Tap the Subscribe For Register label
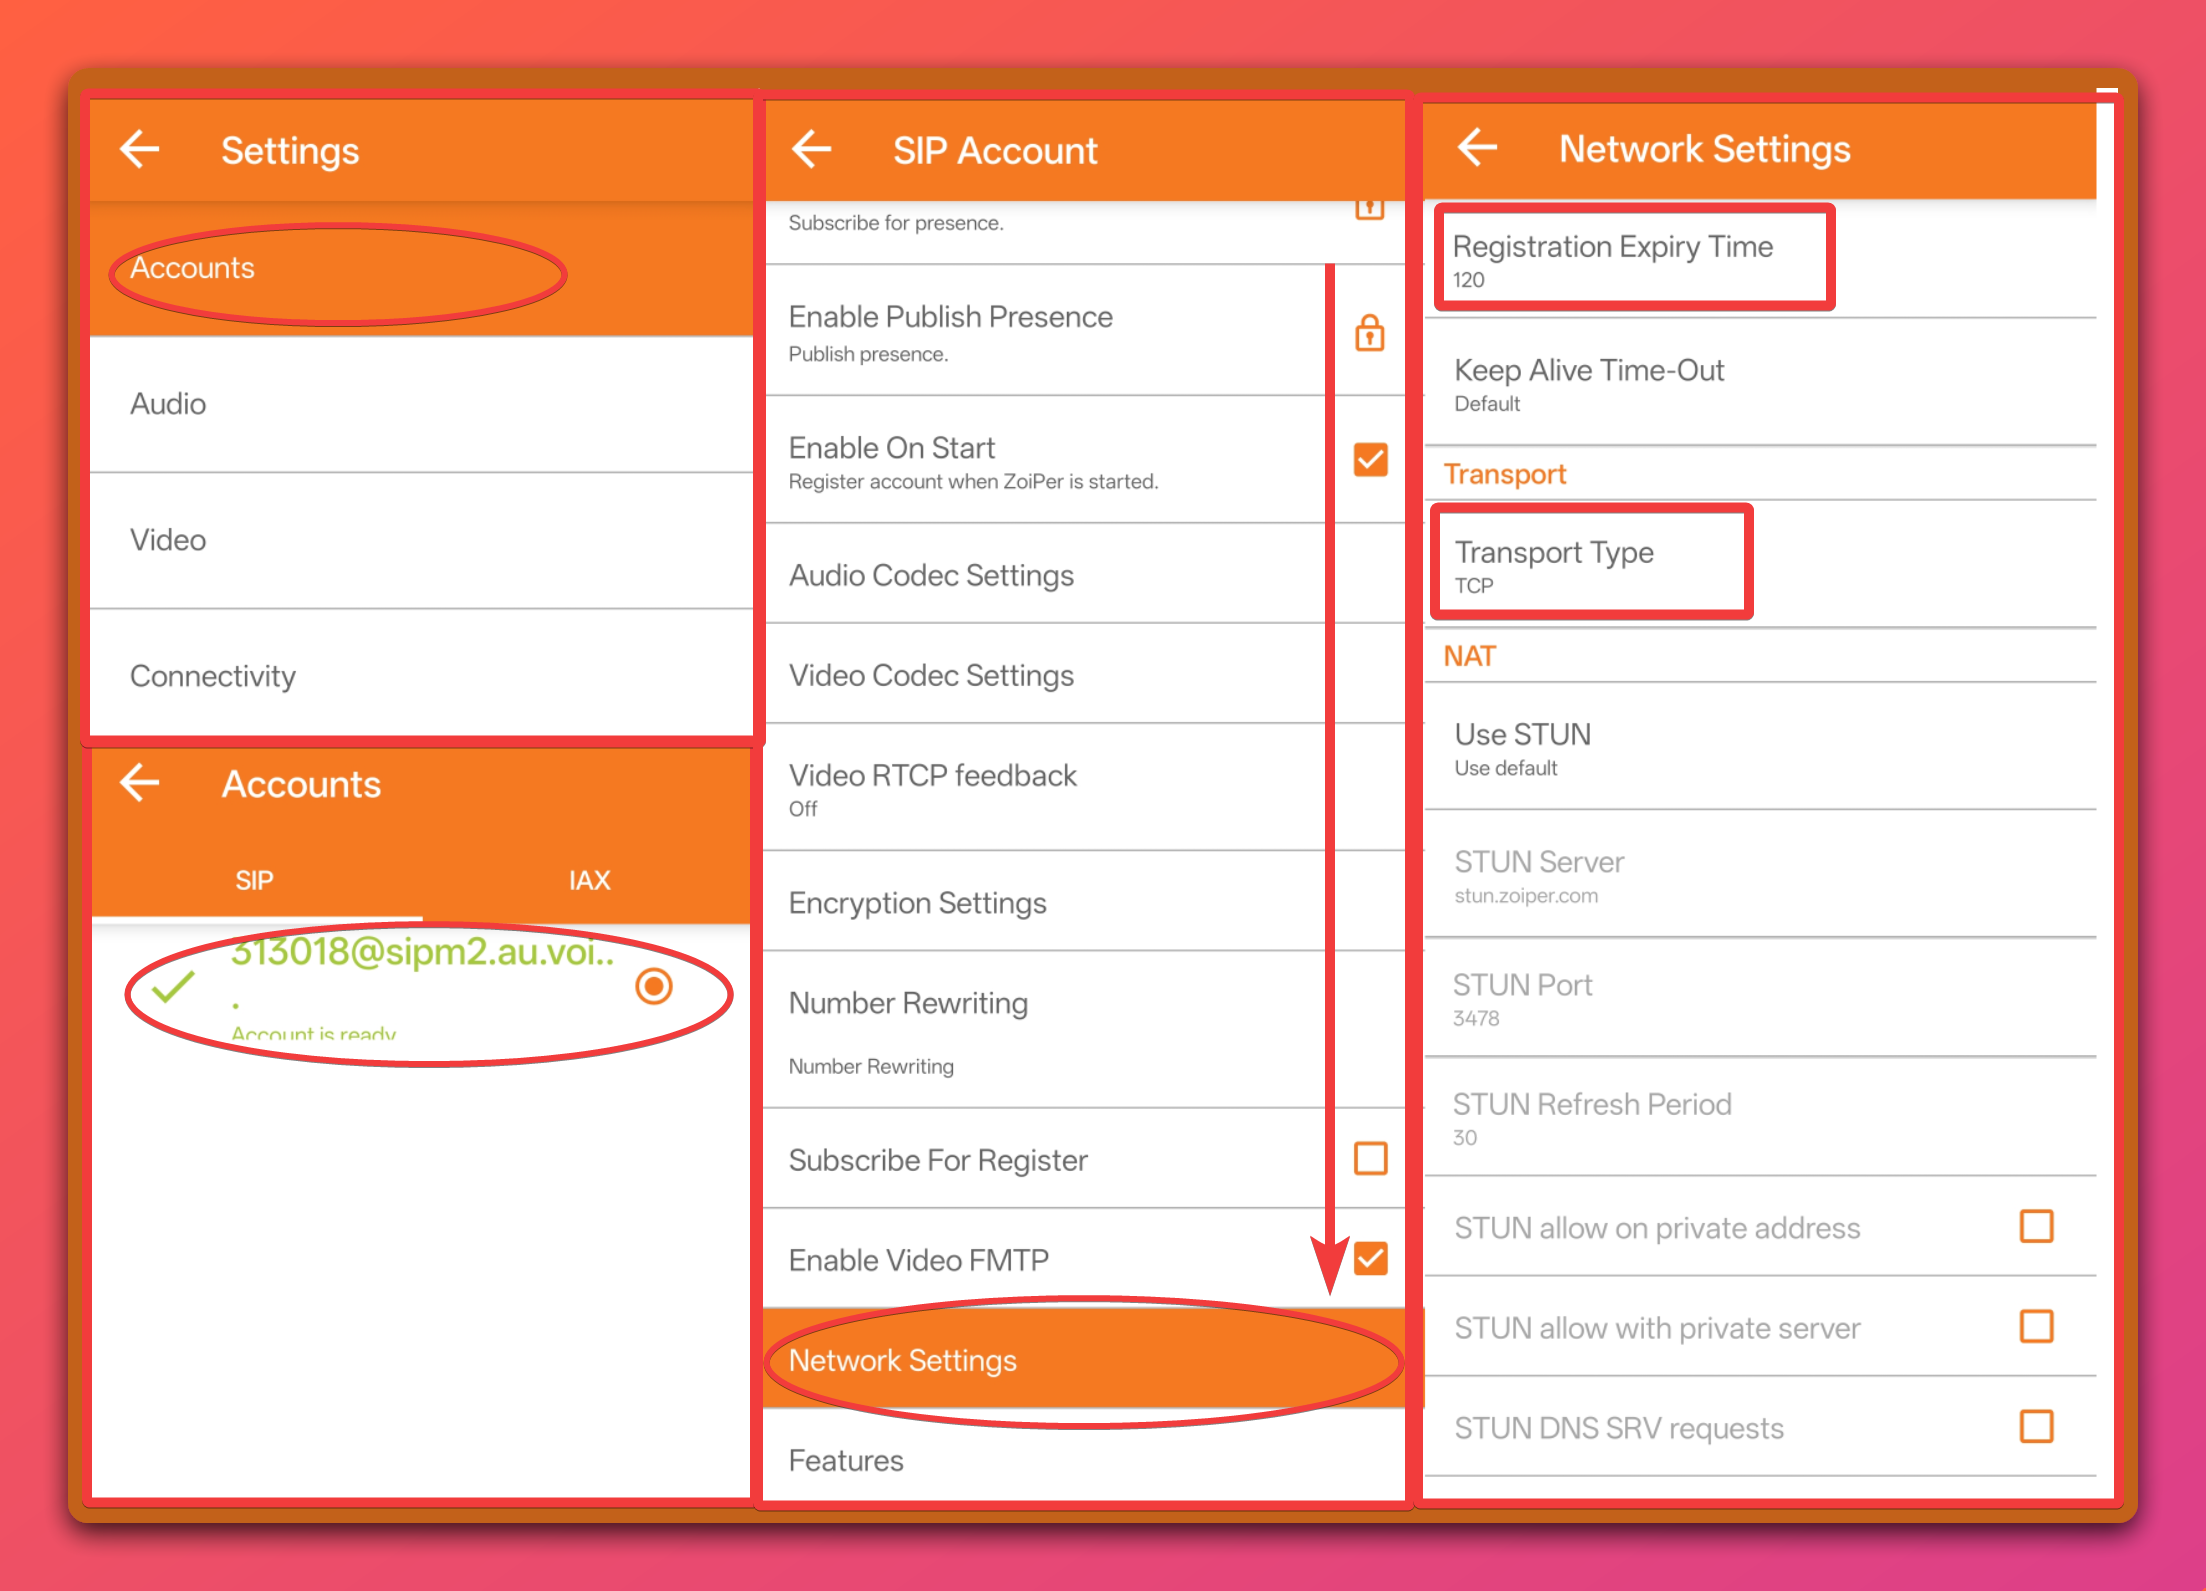The width and height of the screenshot is (2206, 1591). 937,1160
